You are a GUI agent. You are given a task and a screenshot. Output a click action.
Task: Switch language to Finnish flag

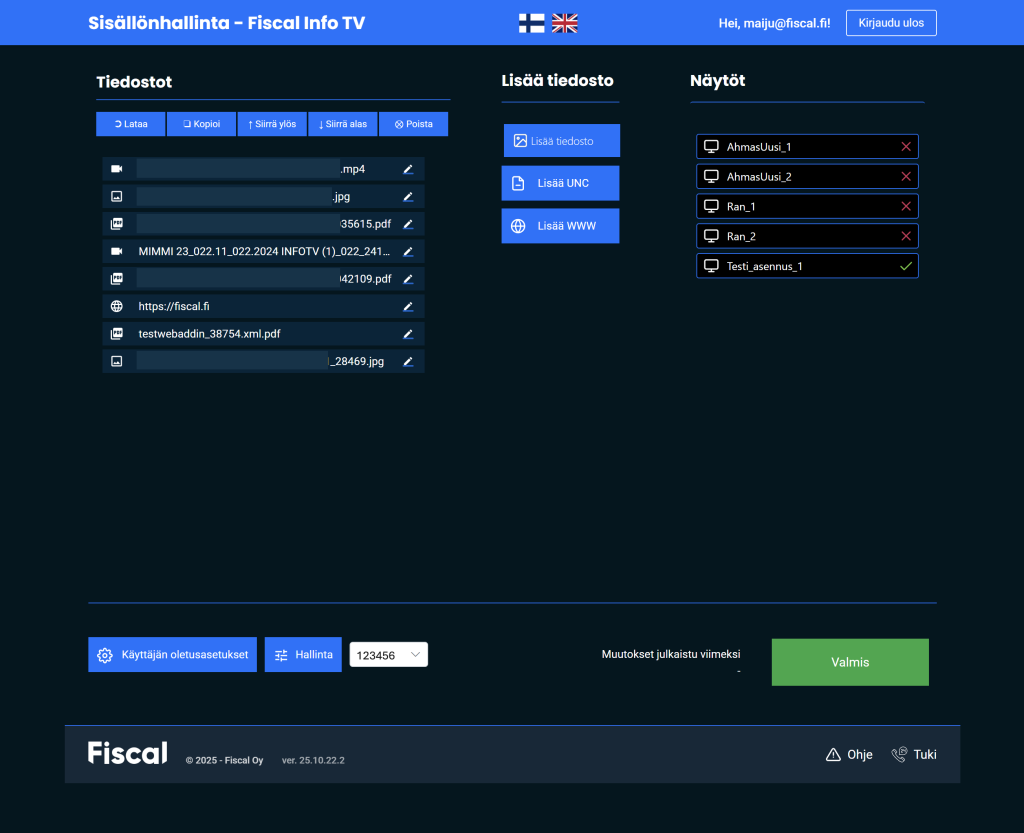531,23
